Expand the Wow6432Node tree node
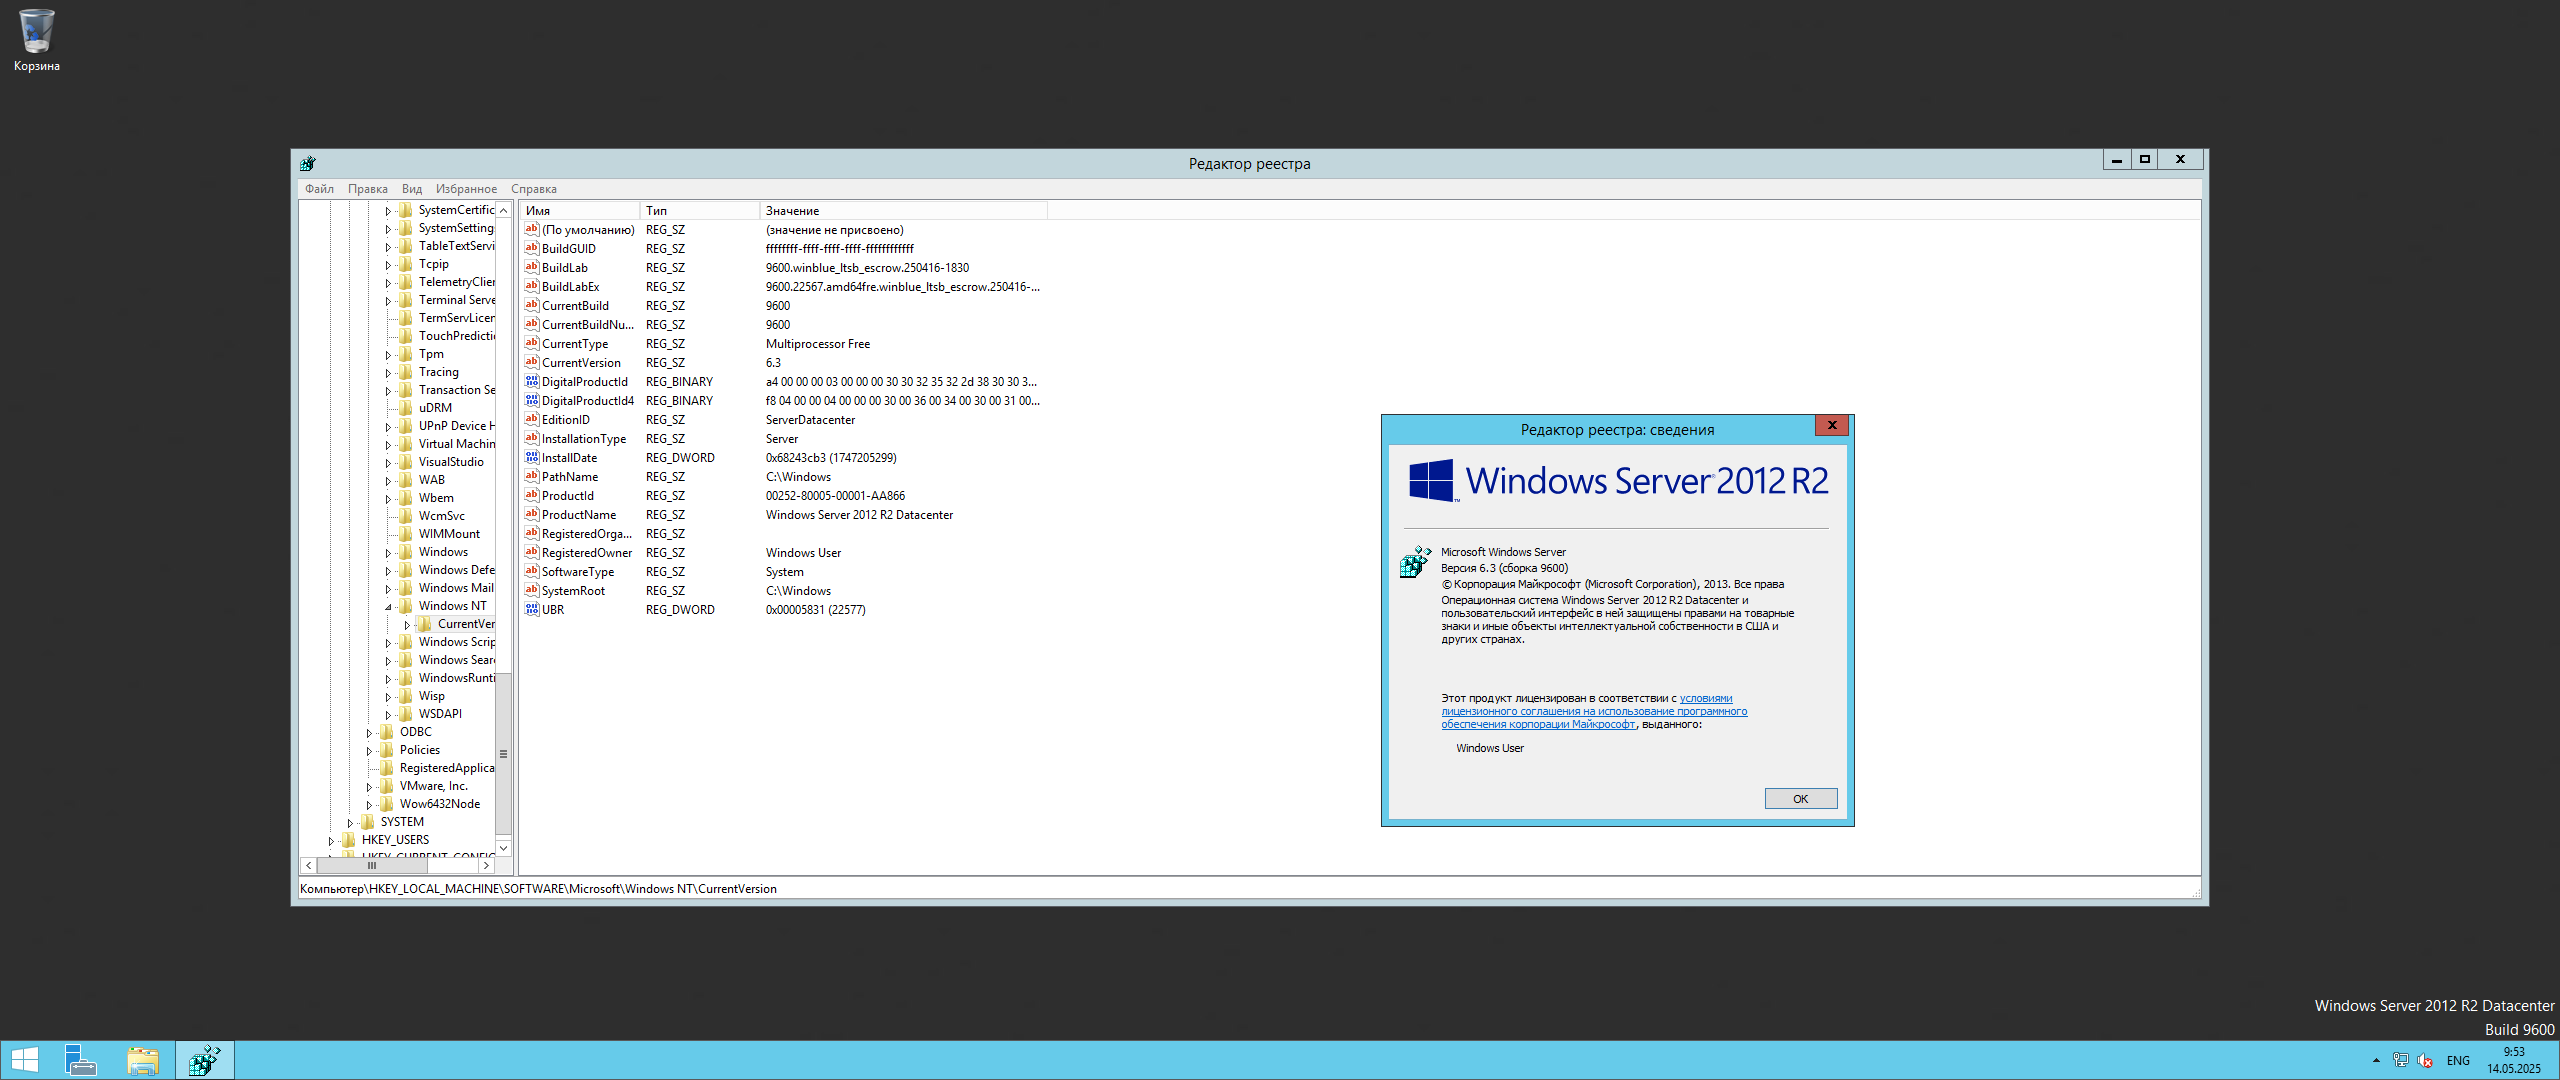The height and width of the screenshot is (1080, 2560). (x=369, y=805)
